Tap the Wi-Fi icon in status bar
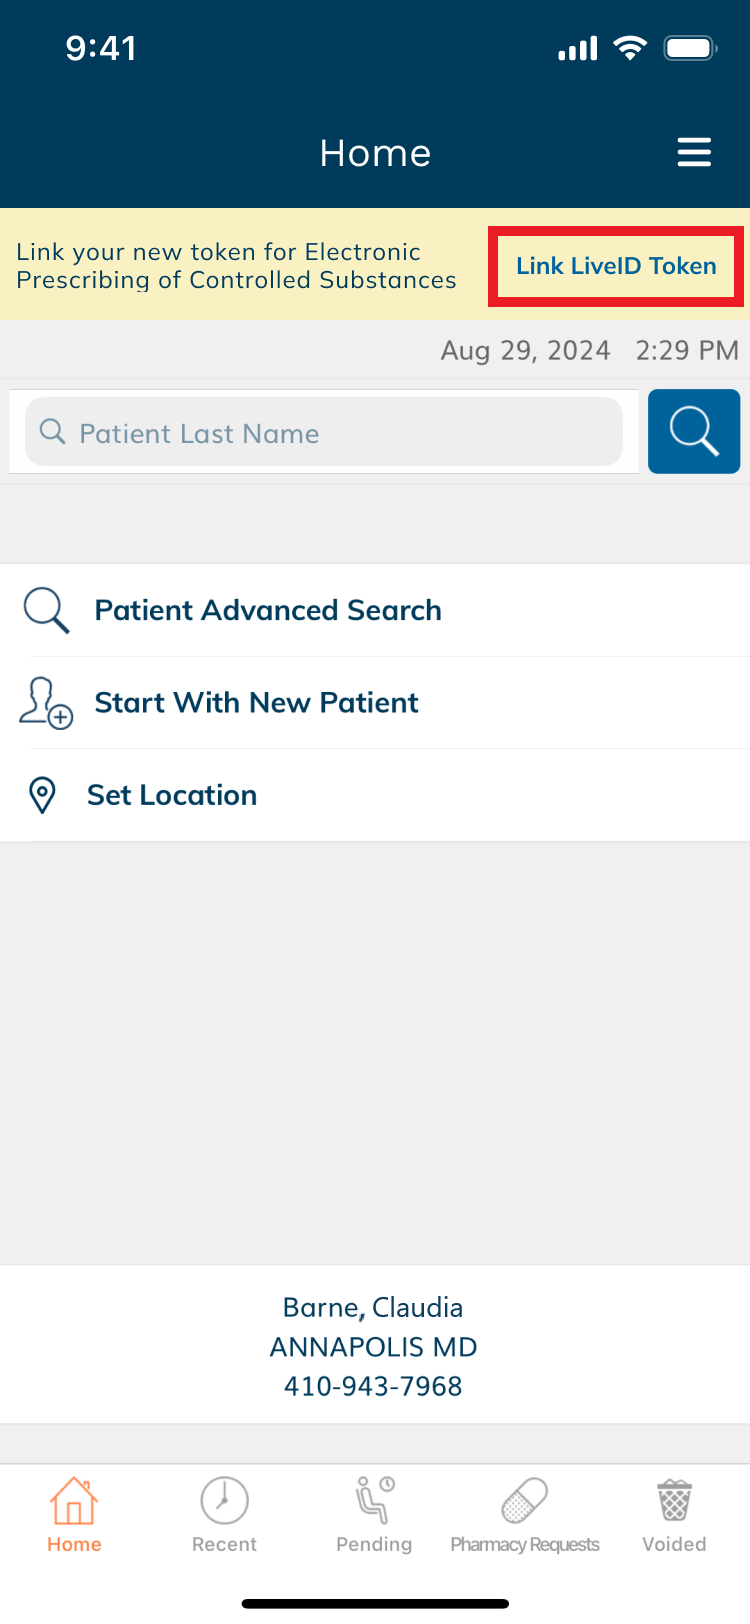The height and width of the screenshot is (1624, 750). tap(630, 48)
